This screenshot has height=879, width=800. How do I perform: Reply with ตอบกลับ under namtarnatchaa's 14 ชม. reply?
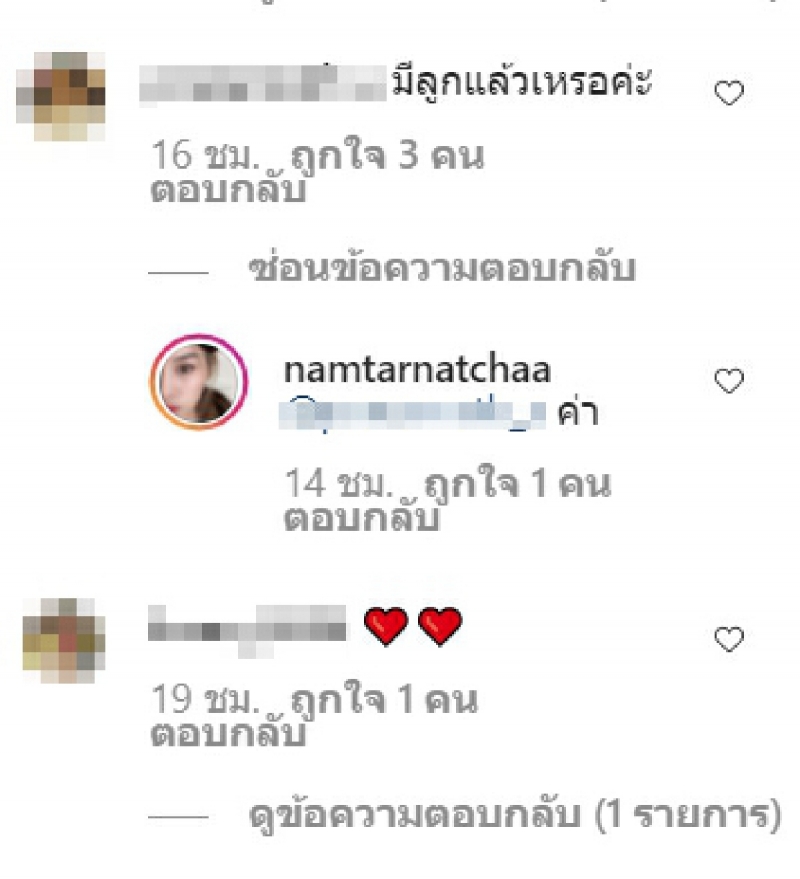pyautogui.click(x=361, y=517)
